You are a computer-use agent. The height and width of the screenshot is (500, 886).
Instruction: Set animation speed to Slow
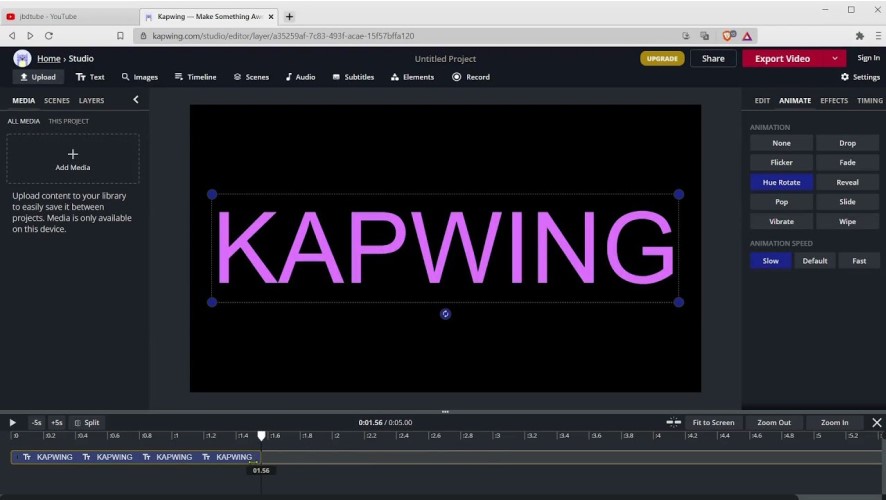[770, 260]
